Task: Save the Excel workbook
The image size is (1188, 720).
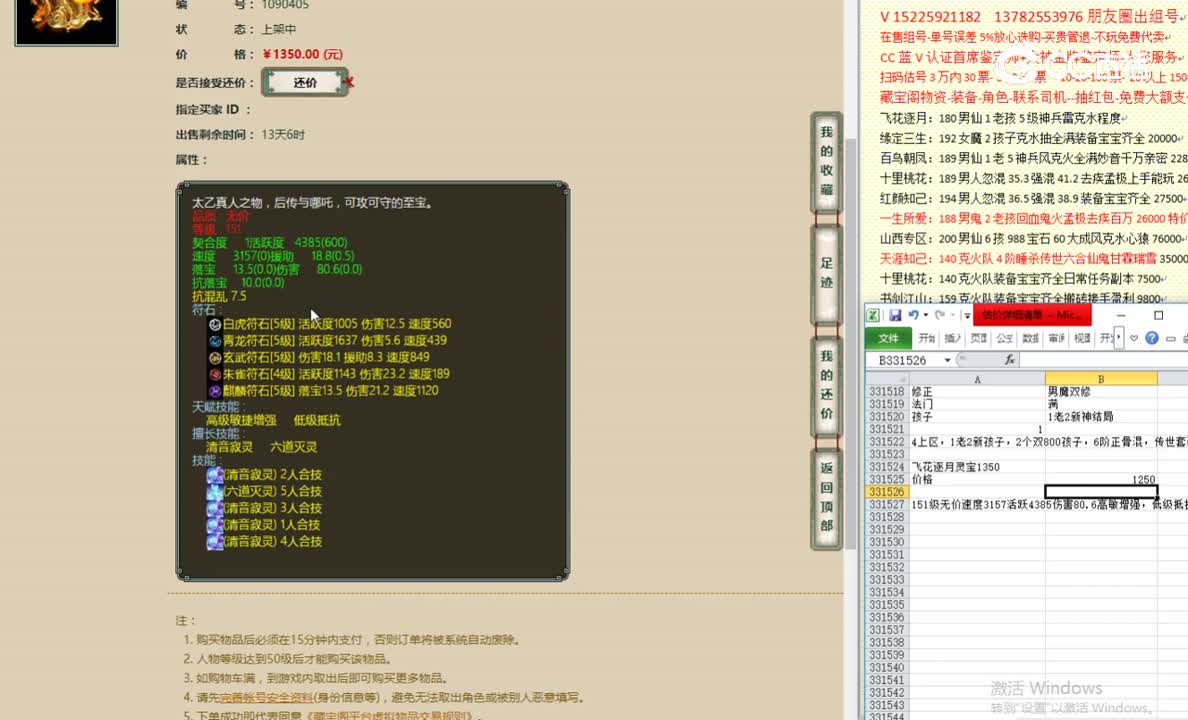Action: pyautogui.click(x=896, y=315)
